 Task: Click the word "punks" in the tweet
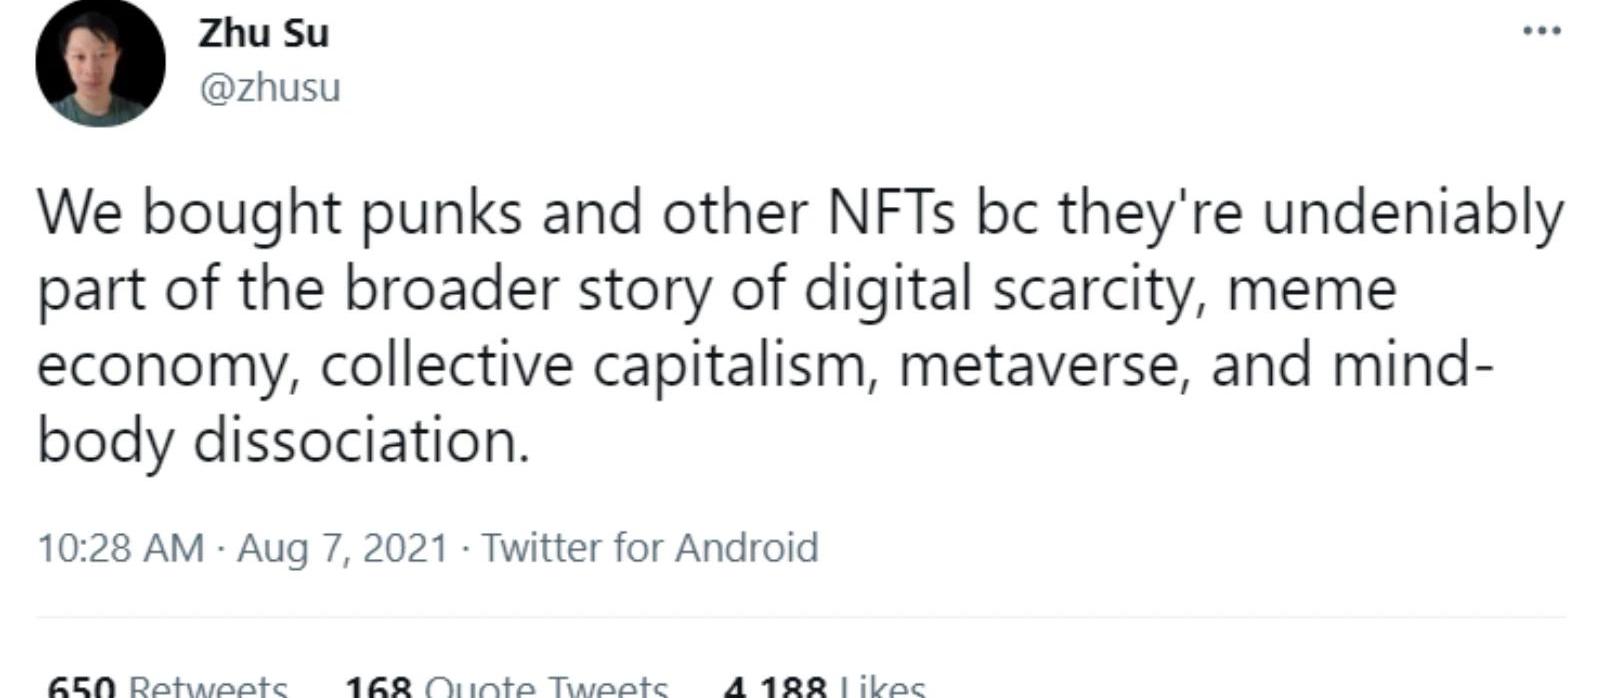[441, 213]
